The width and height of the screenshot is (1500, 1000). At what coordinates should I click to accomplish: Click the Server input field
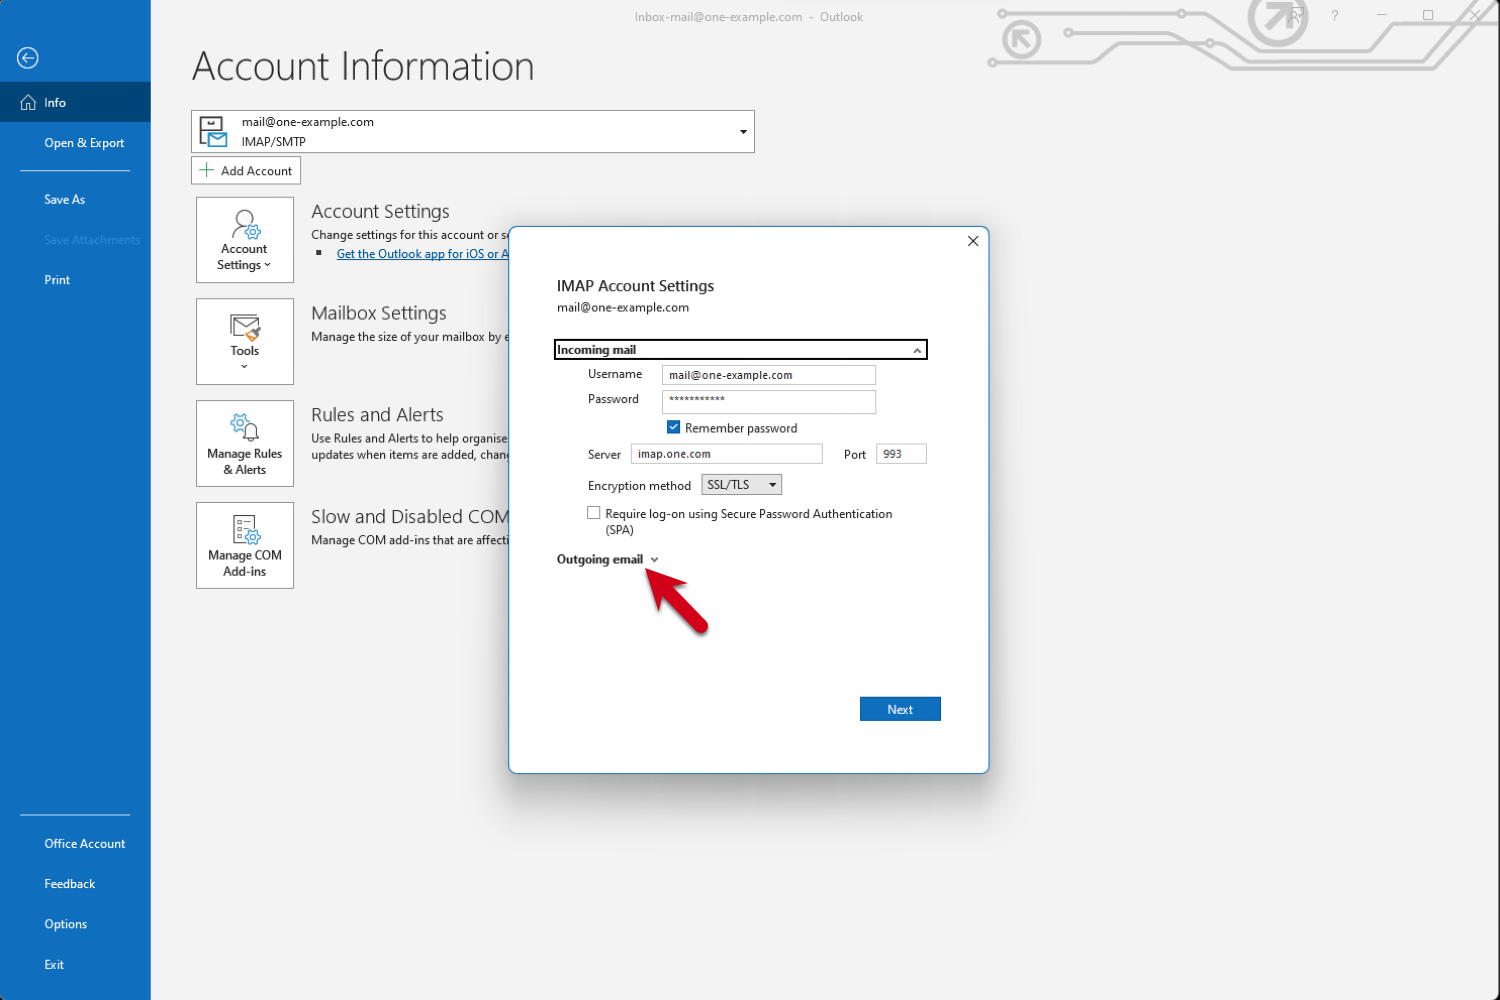click(x=727, y=453)
